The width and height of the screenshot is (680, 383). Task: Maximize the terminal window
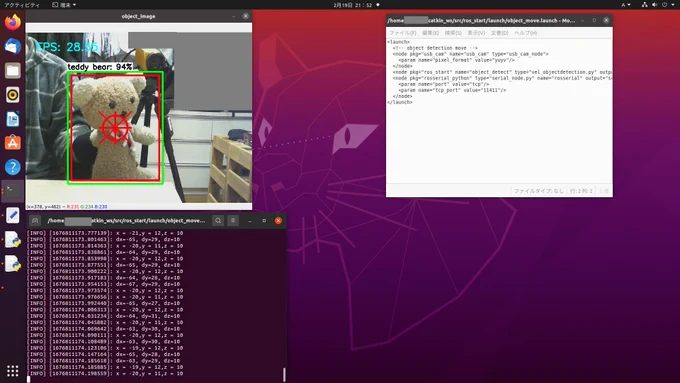pyautogui.click(x=264, y=221)
